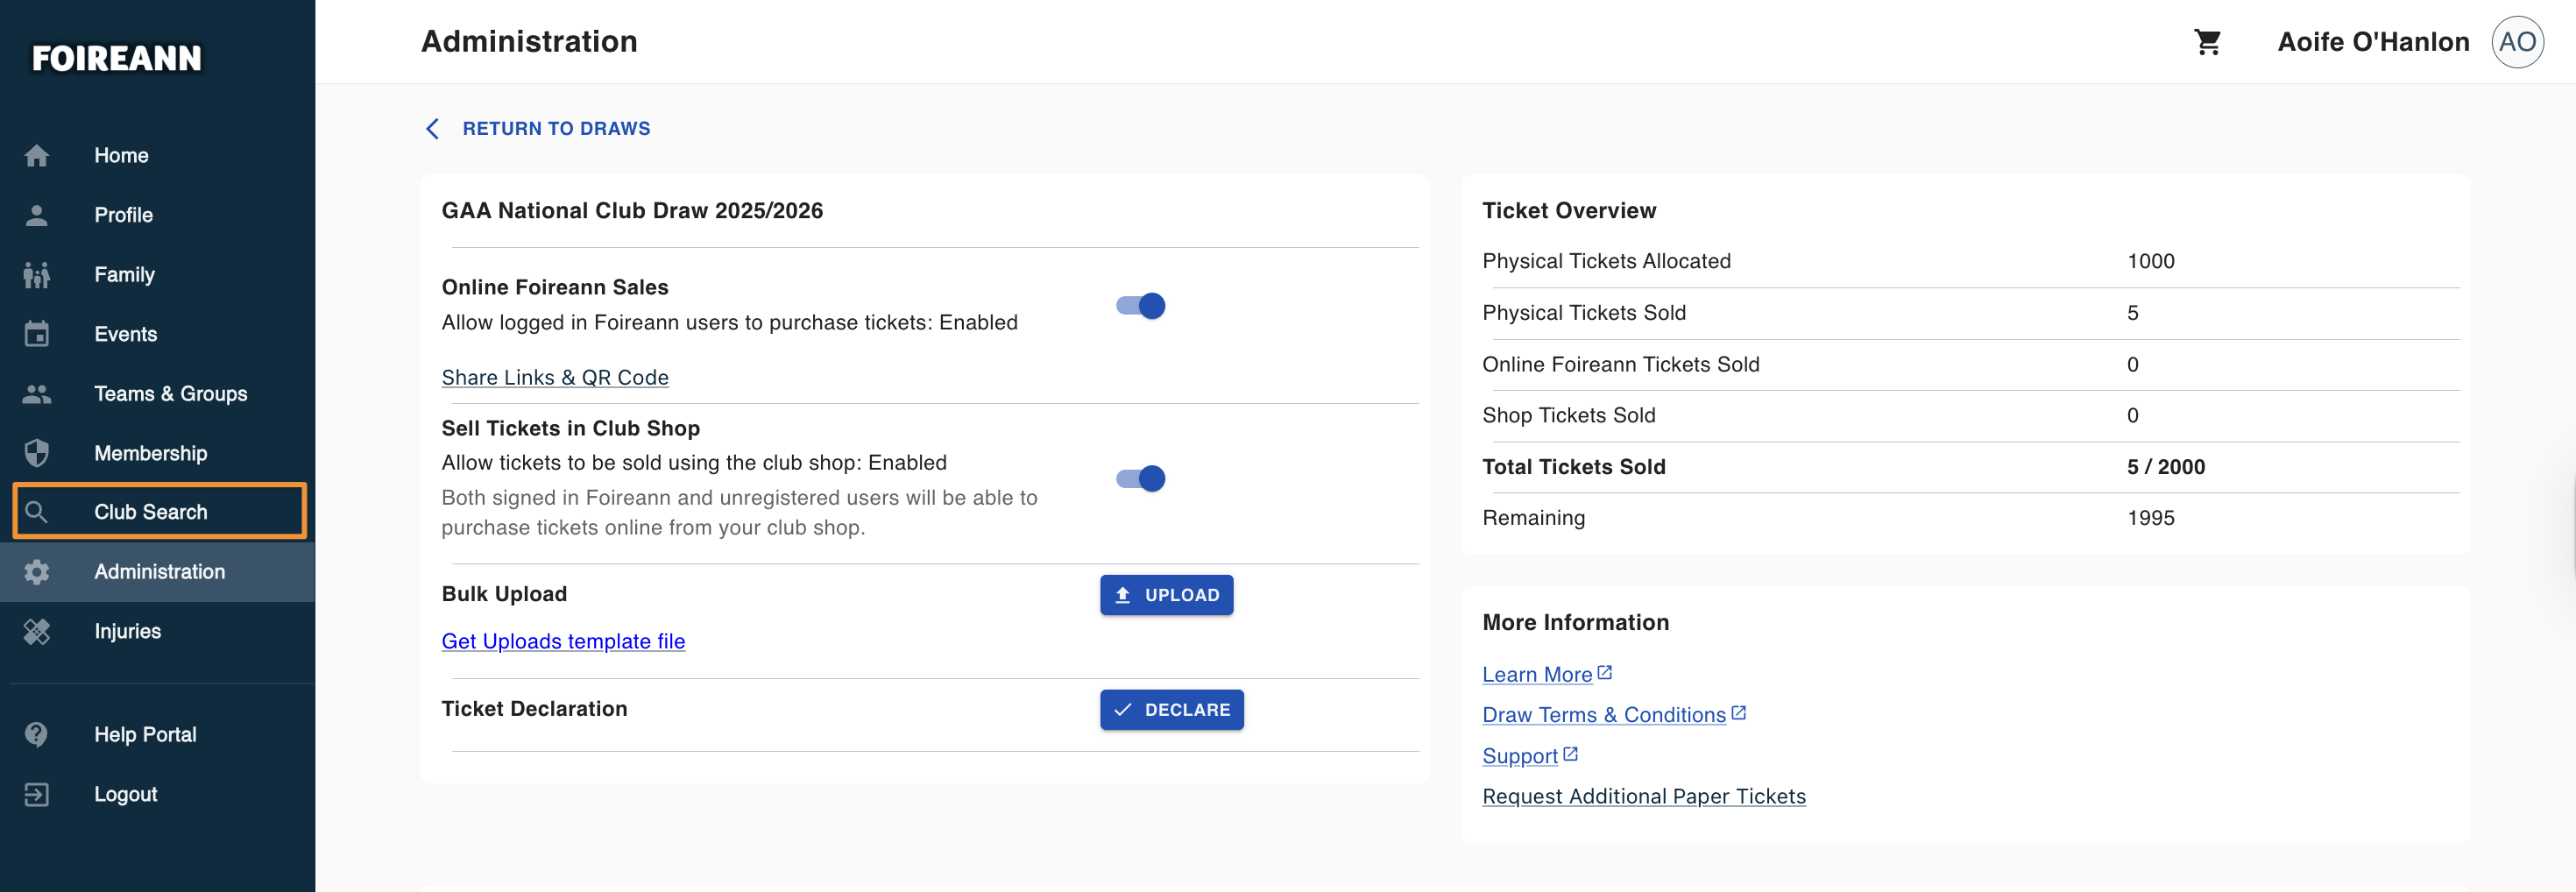
Task: Open Request Additional Paper Tickets link
Action: [1643, 797]
